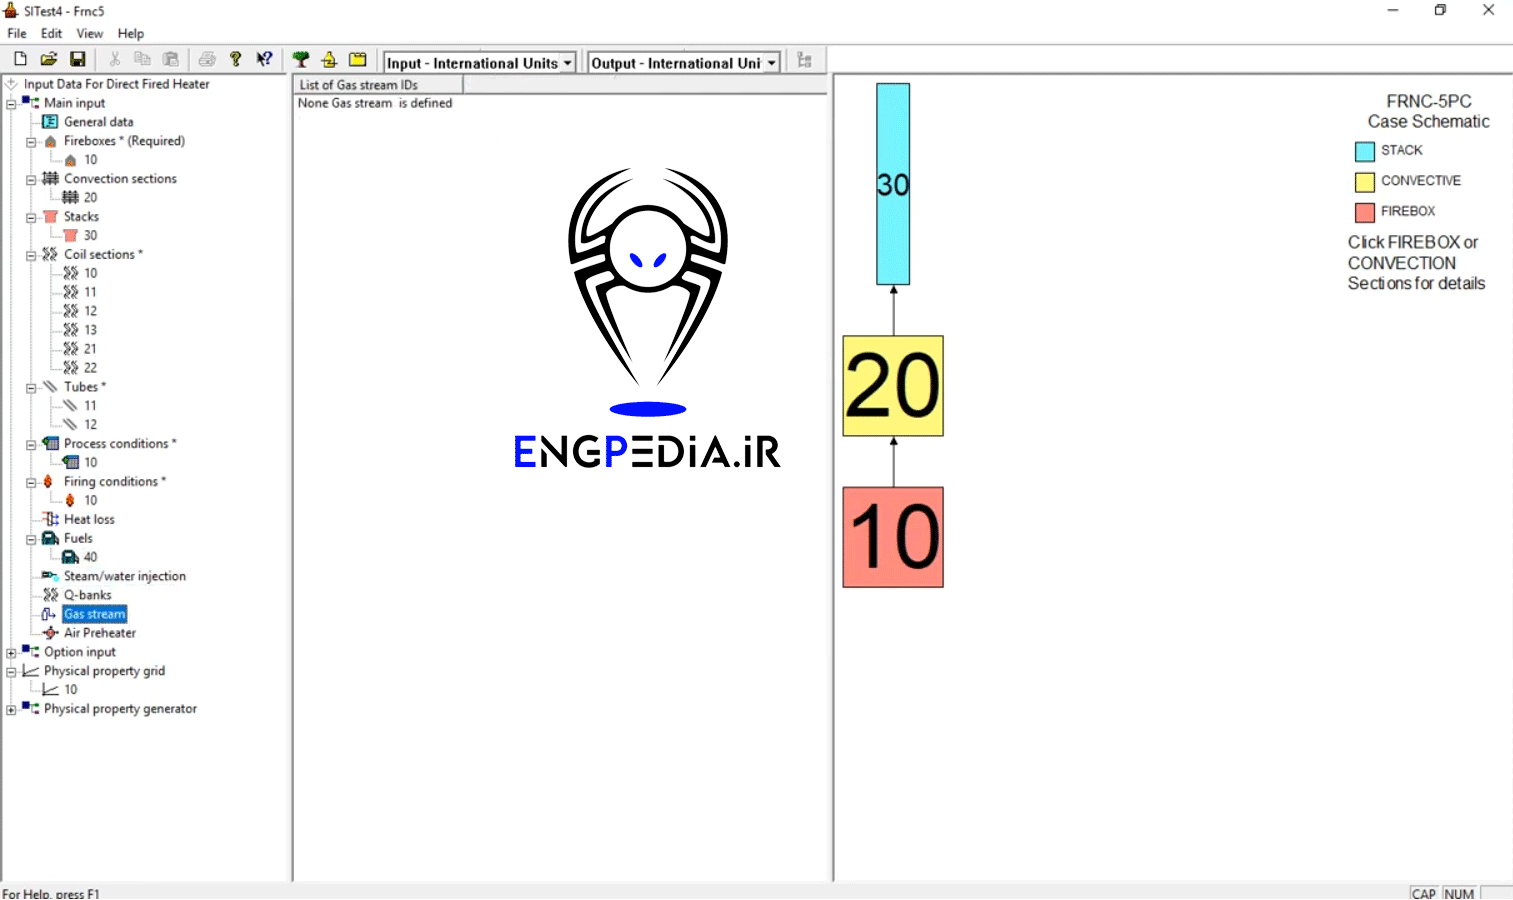Select coil section 13
The width and height of the screenshot is (1513, 900).
coord(90,330)
